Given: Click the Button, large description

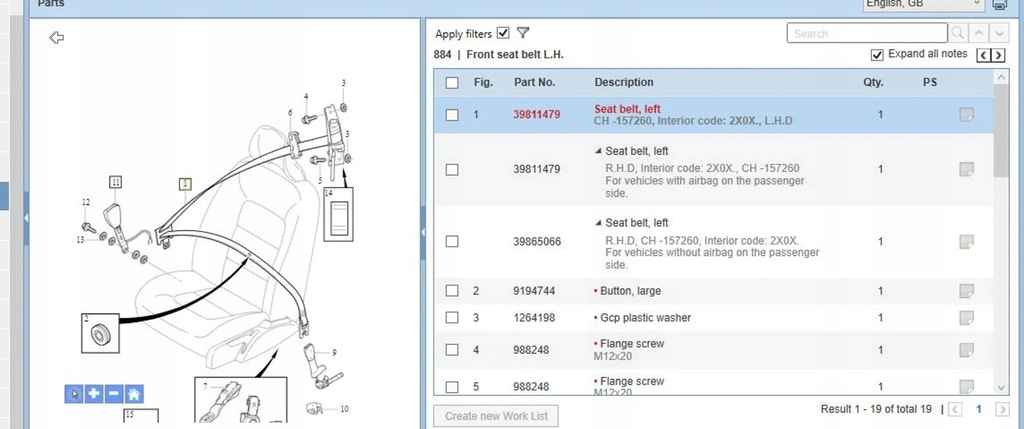Looking at the screenshot, I should 630,291.
